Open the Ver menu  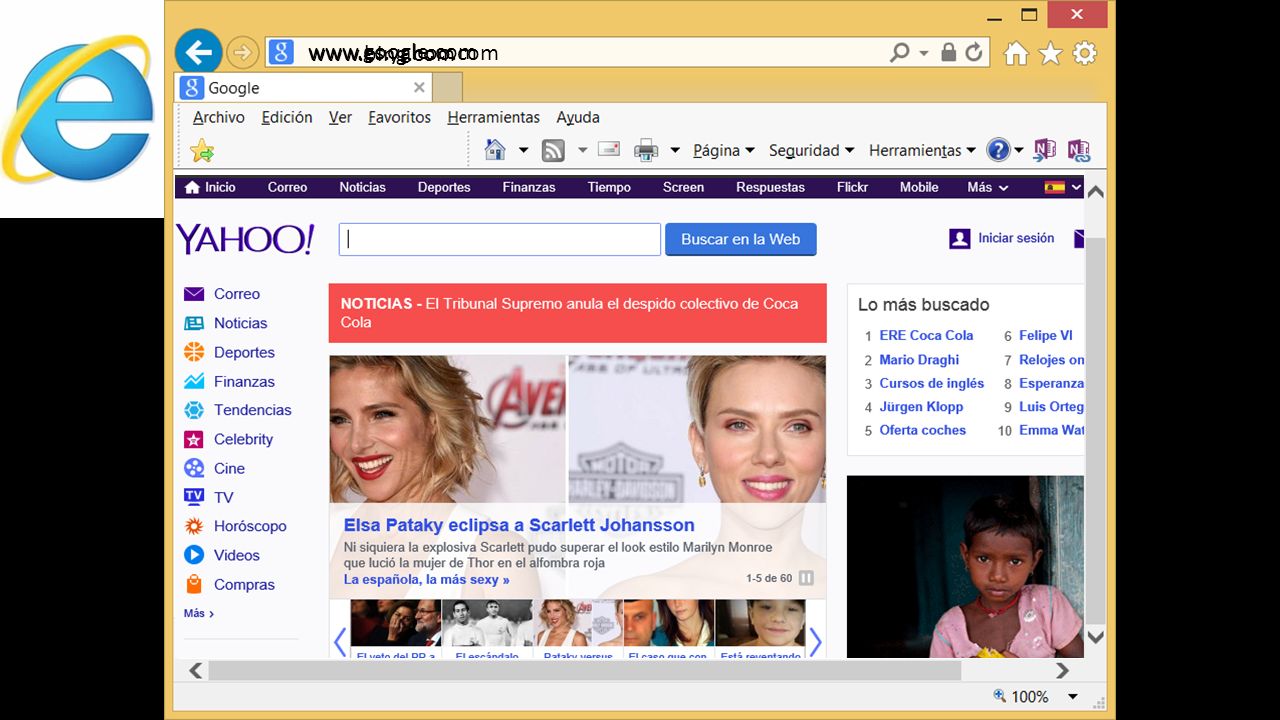pos(340,117)
